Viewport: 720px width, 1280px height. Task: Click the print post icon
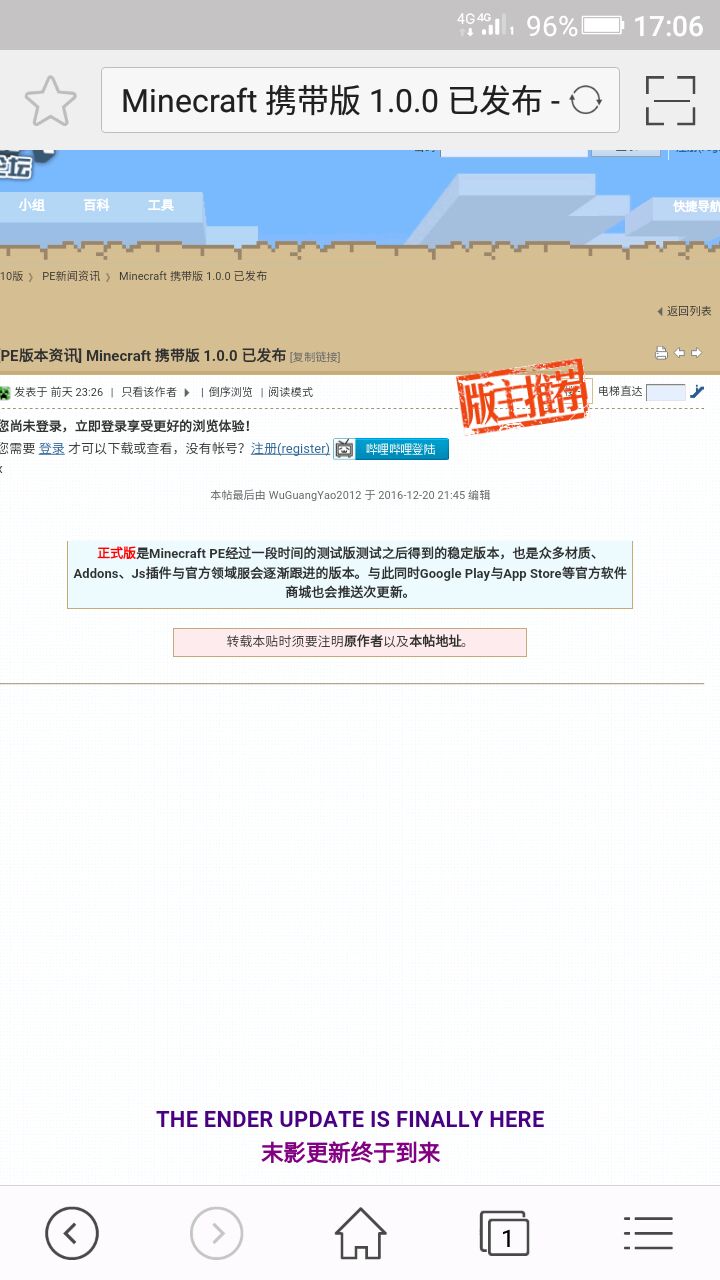[x=661, y=353]
